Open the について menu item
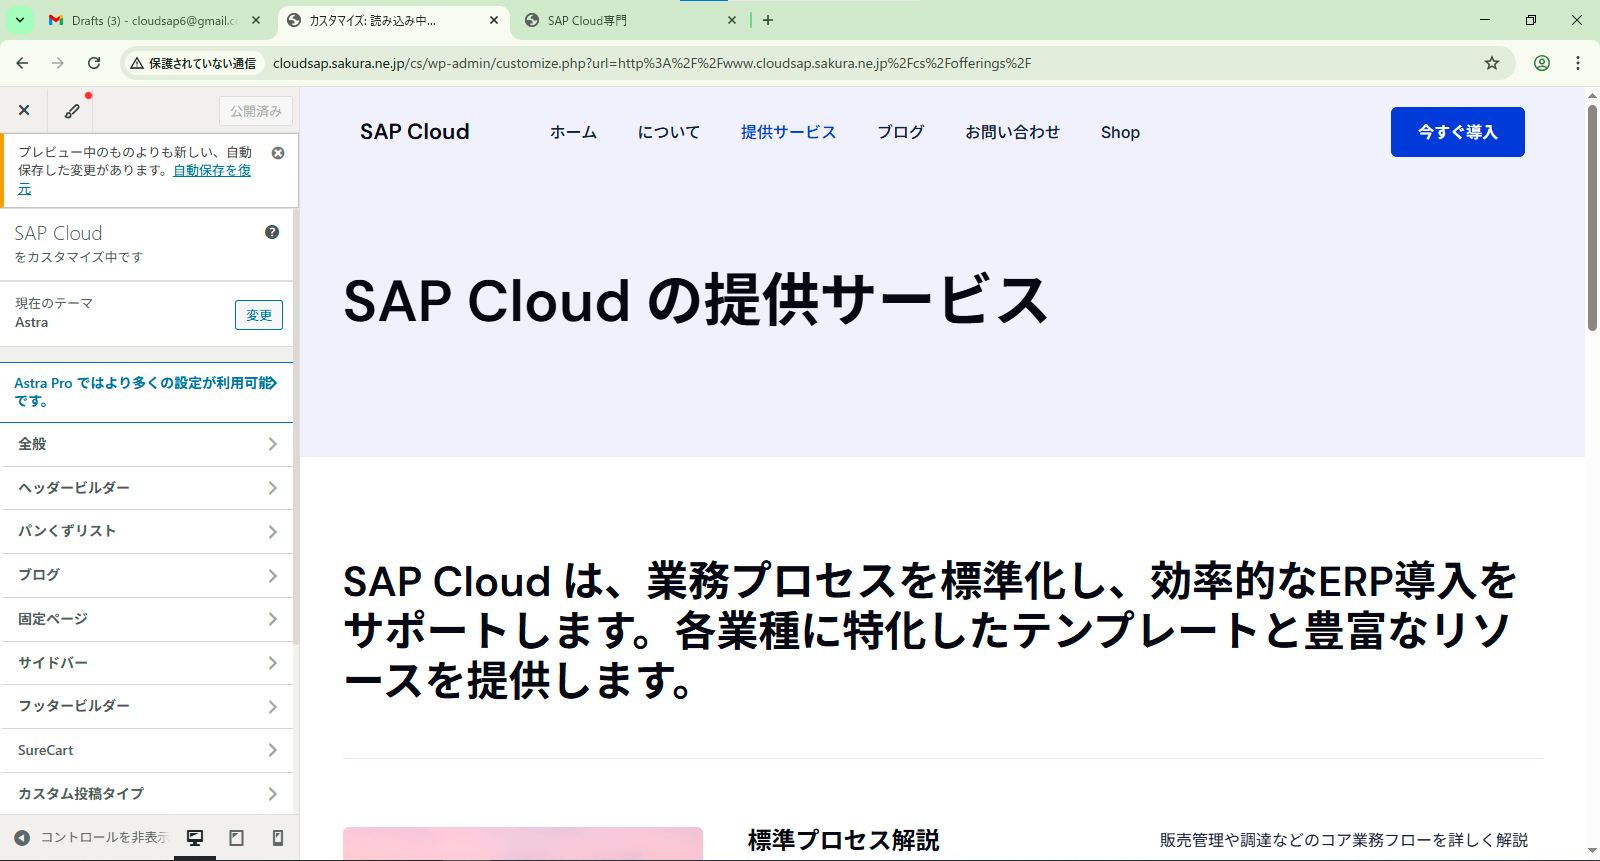Screen dimensions: 1600x861 pyautogui.click(x=669, y=132)
